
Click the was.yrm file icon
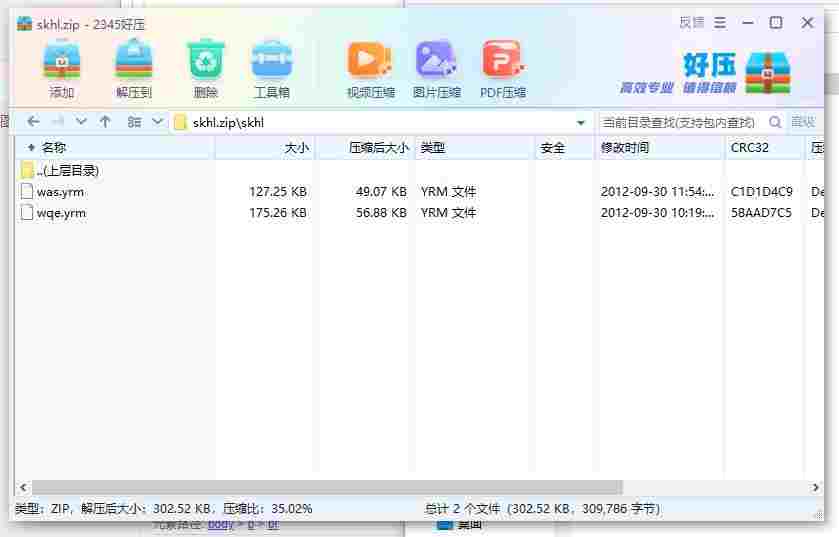point(27,191)
